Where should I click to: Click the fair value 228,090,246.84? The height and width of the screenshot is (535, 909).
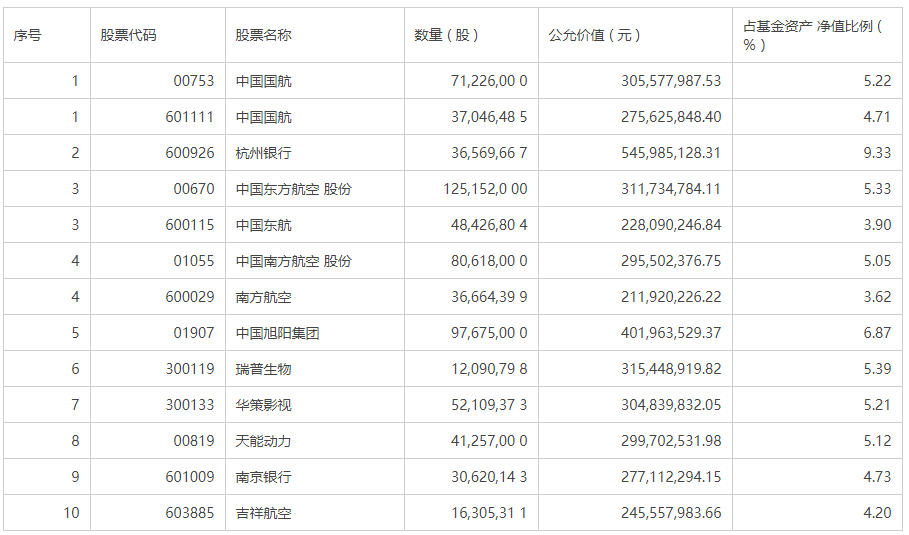point(671,225)
